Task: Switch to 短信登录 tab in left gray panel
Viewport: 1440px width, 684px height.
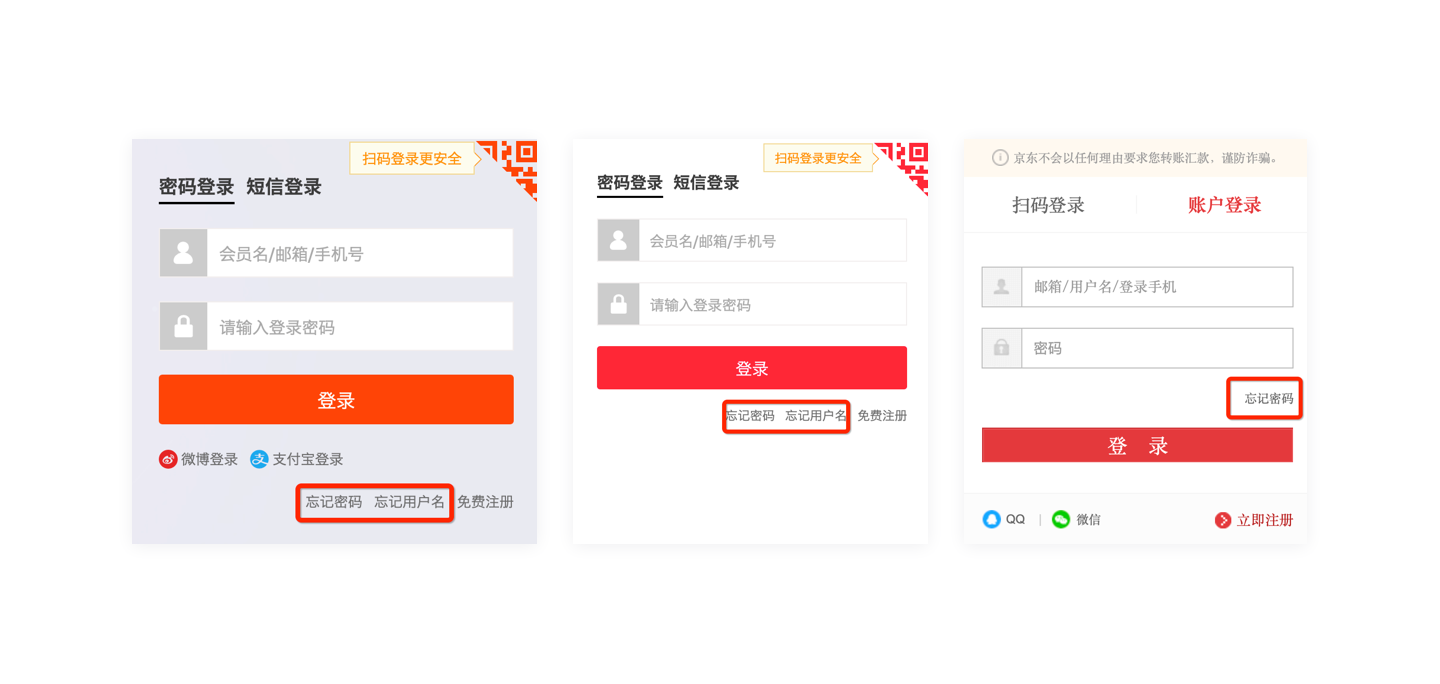Action: 284,187
